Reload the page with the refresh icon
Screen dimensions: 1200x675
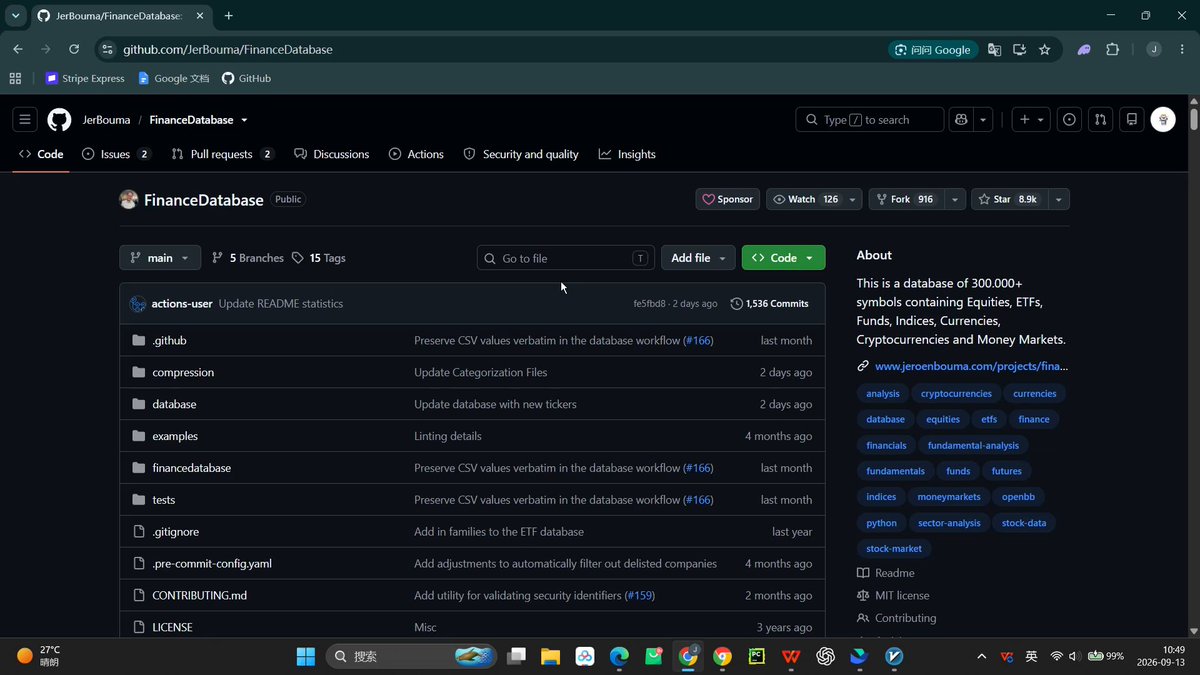coord(74,49)
